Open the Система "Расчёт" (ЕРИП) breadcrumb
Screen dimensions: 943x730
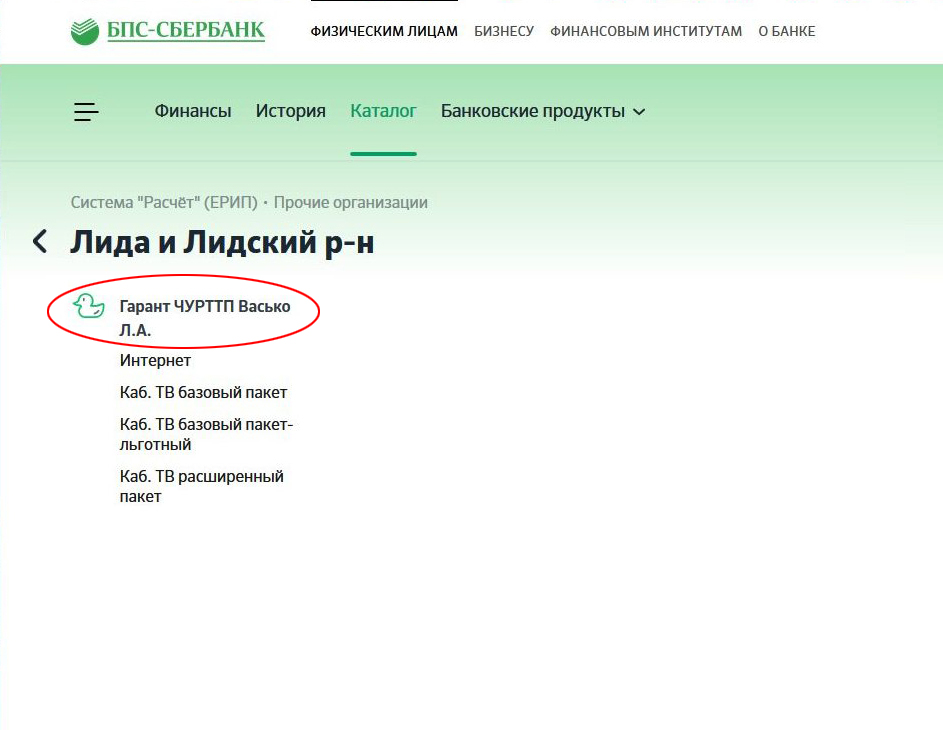pyautogui.click(x=164, y=203)
